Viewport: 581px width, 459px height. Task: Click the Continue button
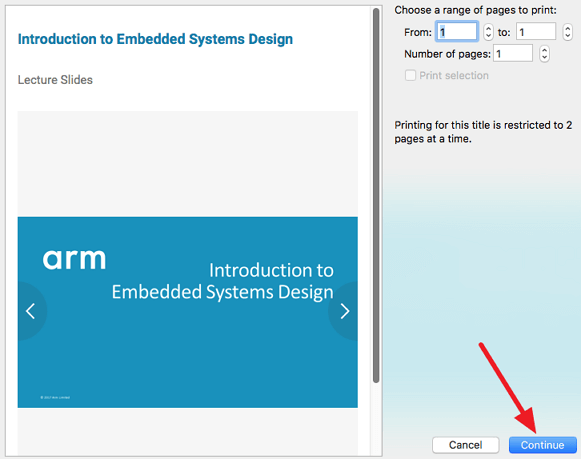542,445
